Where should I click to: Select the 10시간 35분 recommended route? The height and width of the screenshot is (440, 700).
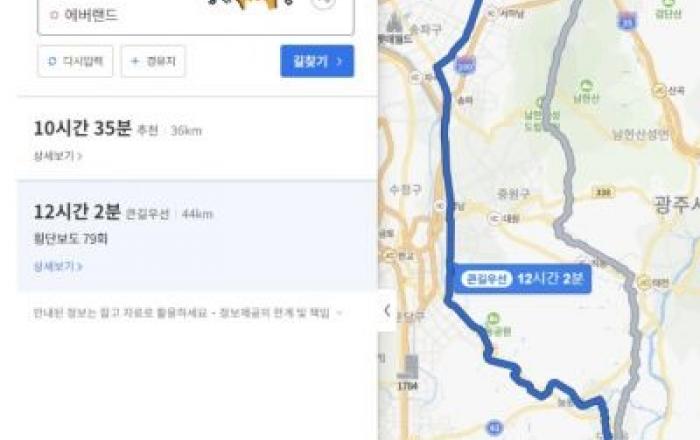click(x=197, y=138)
